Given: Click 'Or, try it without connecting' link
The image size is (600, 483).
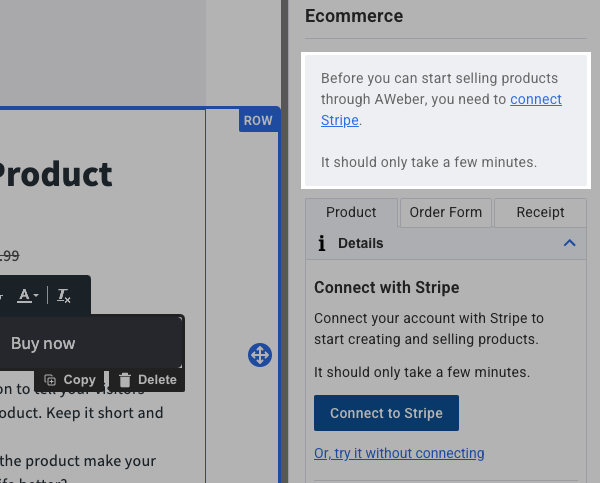Looking at the screenshot, I should [399, 453].
